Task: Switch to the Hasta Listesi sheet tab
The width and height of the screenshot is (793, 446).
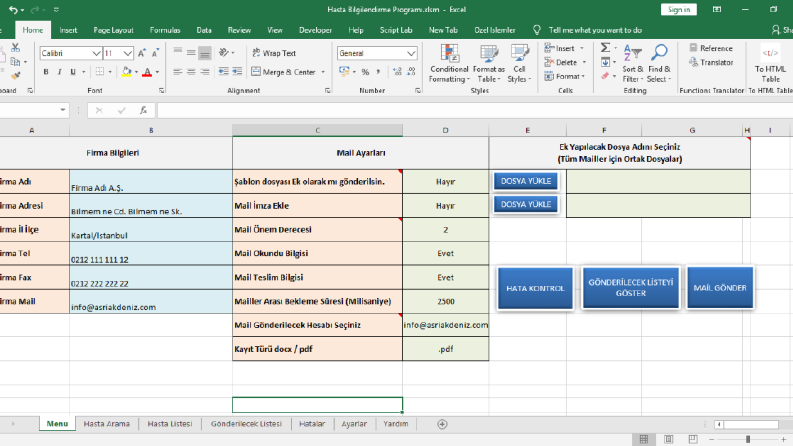Action: click(169, 424)
